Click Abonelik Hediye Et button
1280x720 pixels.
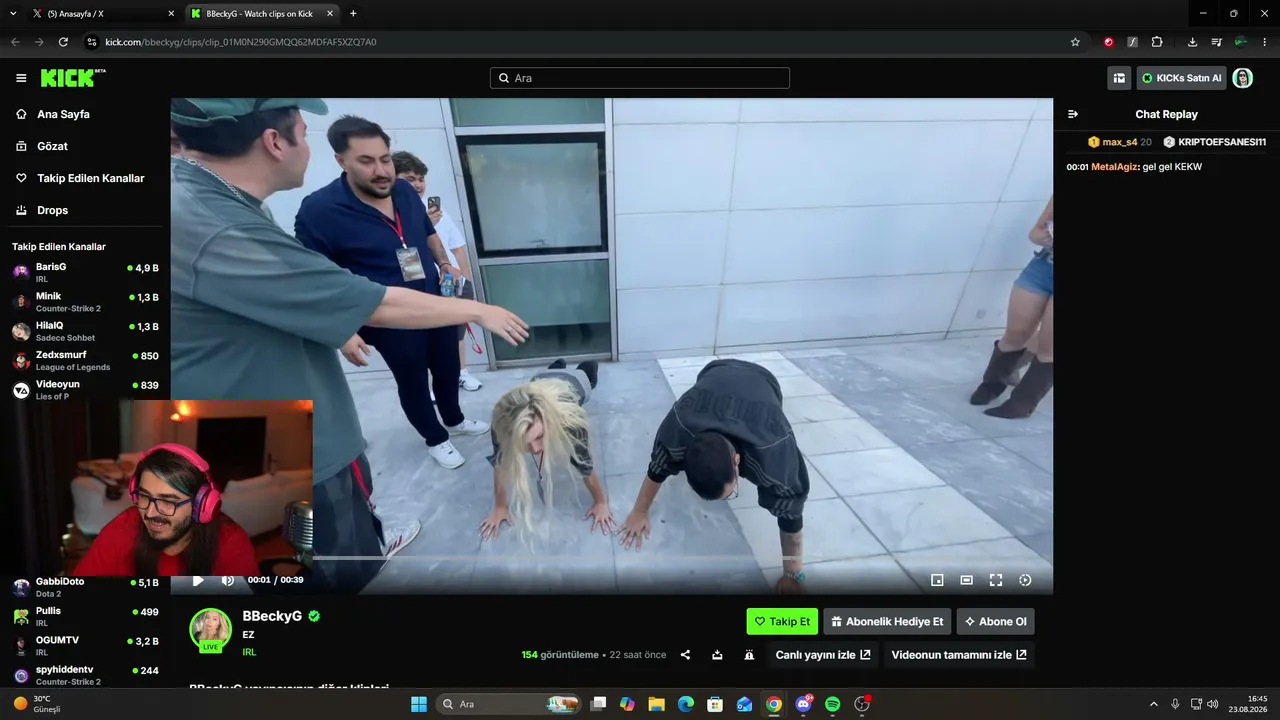pyautogui.click(x=887, y=621)
